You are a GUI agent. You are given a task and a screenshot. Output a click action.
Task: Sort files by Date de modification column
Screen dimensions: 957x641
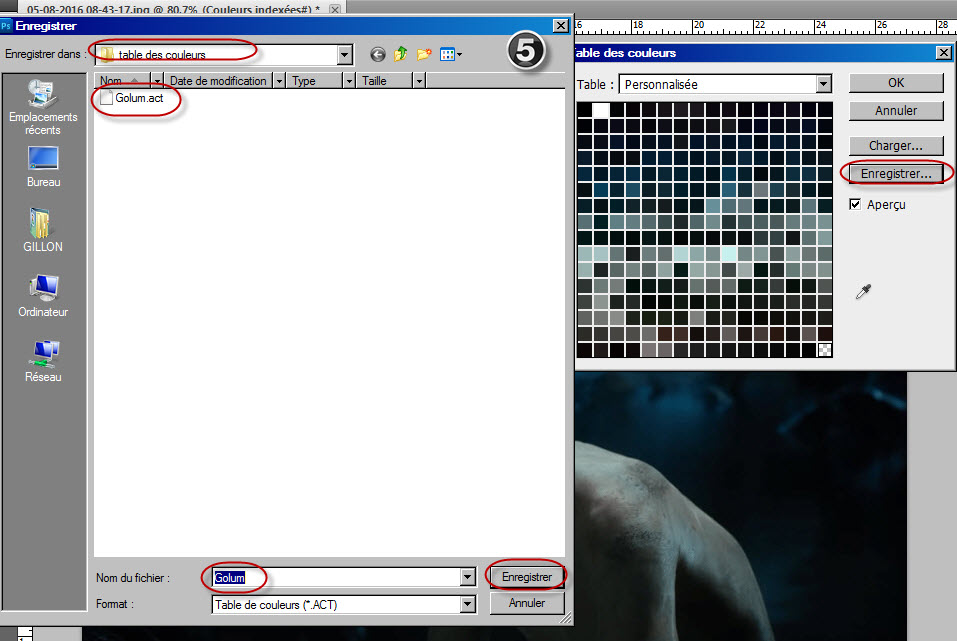[x=217, y=81]
